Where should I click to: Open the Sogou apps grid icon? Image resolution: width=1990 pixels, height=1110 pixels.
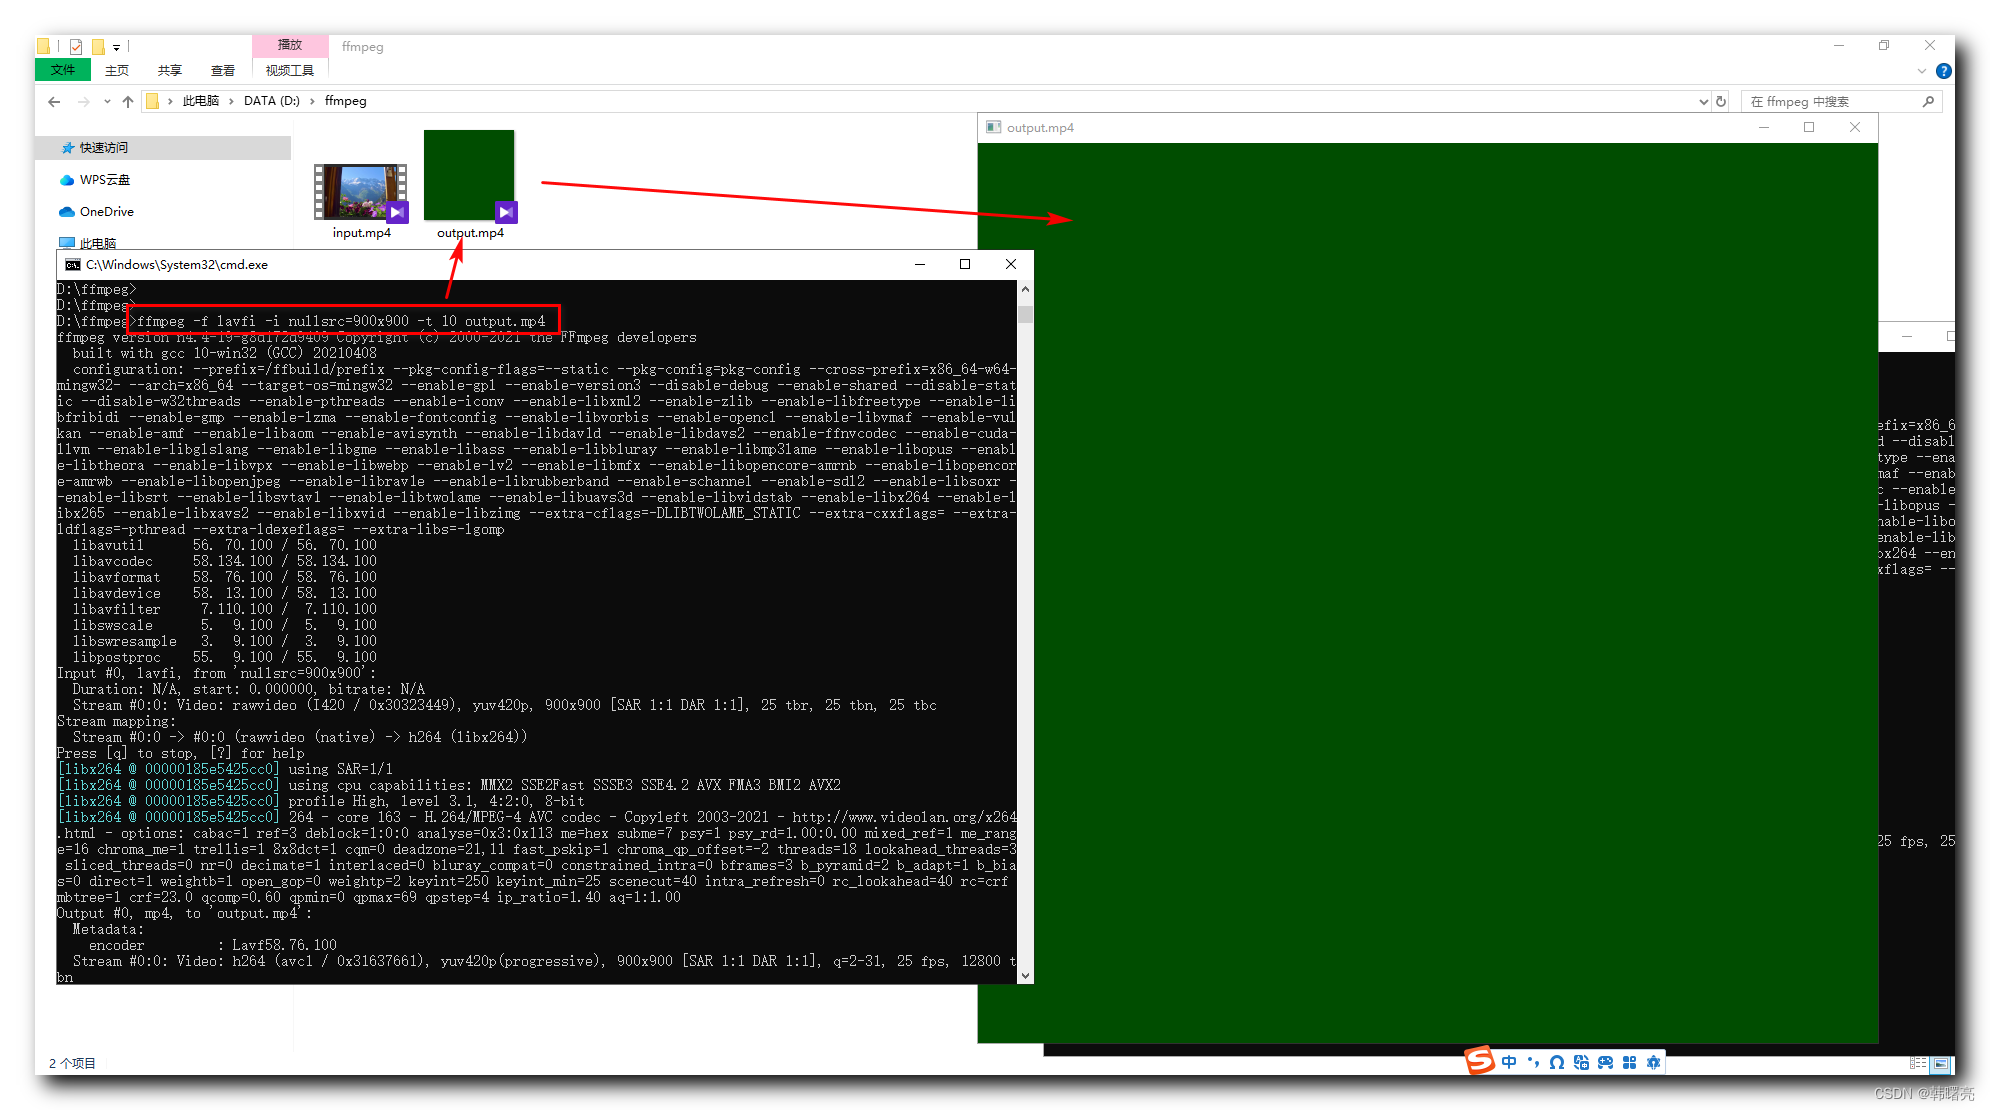[x=1630, y=1062]
